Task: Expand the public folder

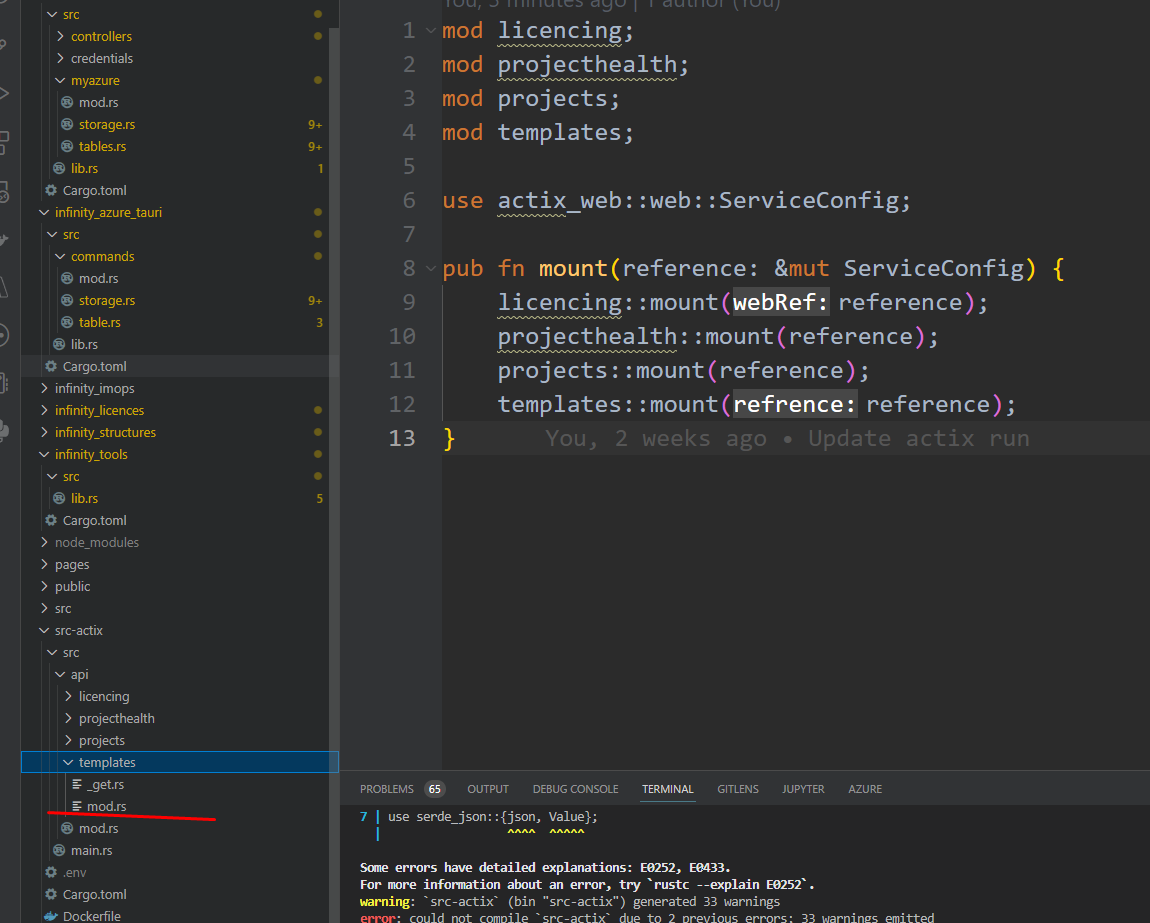Action: point(45,586)
